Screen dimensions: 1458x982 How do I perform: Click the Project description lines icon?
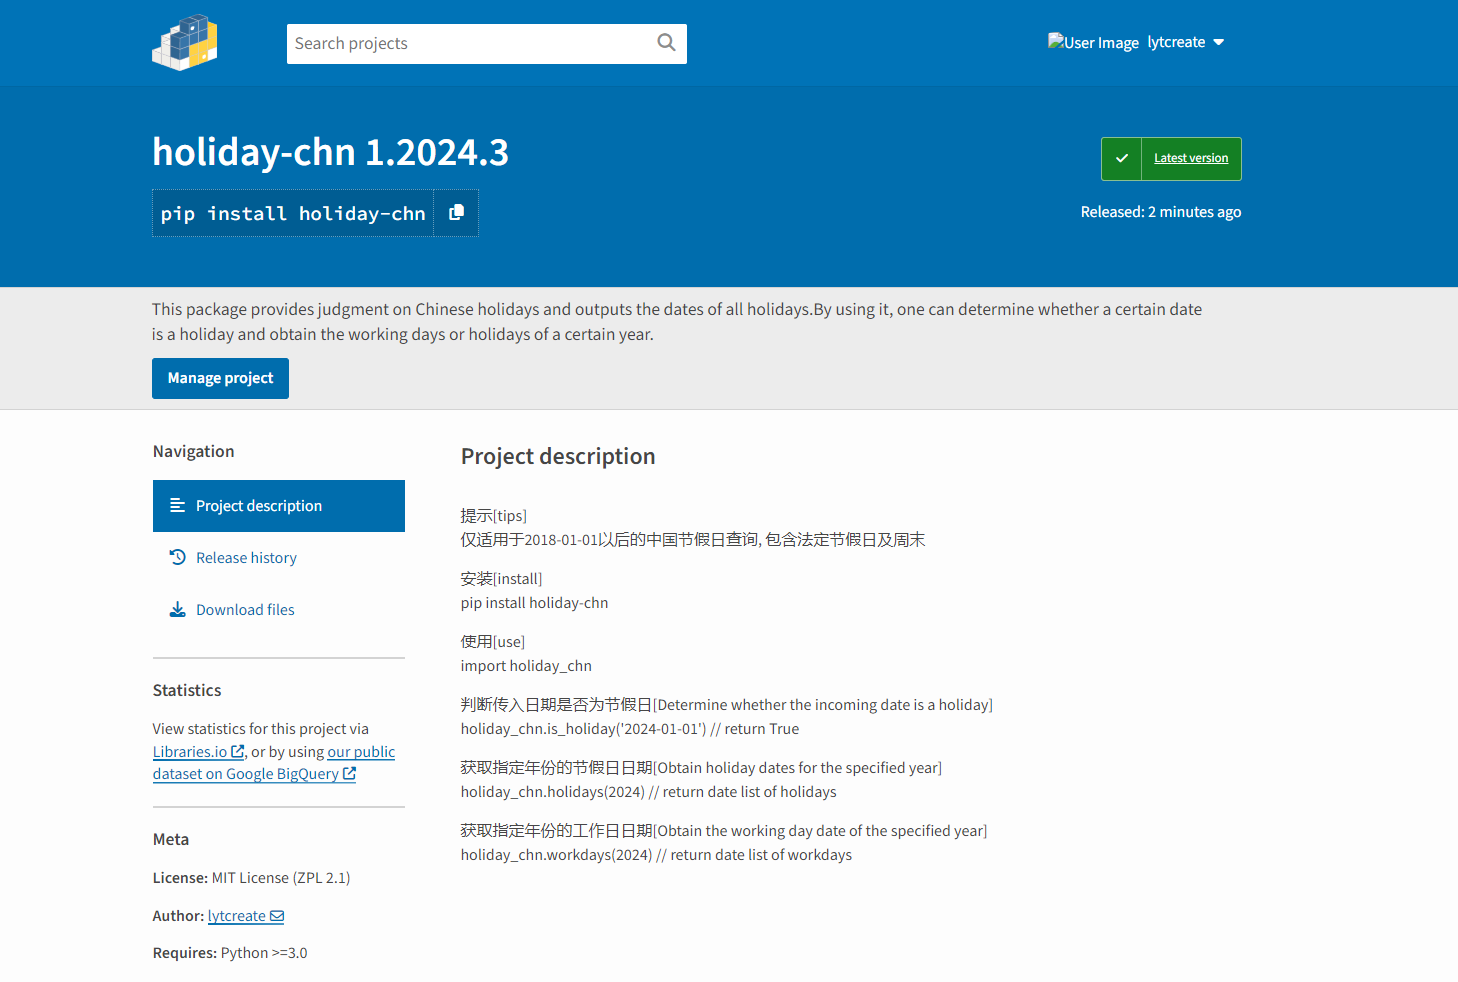click(x=178, y=505)
